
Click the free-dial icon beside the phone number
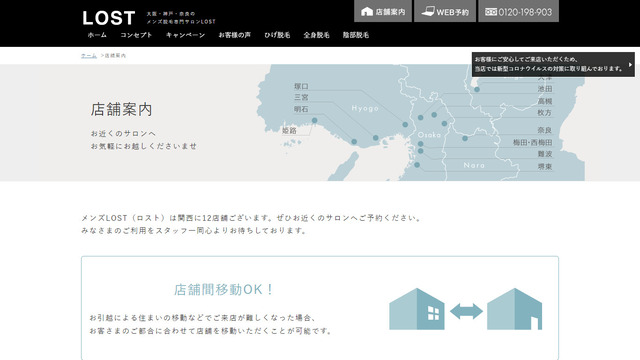pos(491,12)
